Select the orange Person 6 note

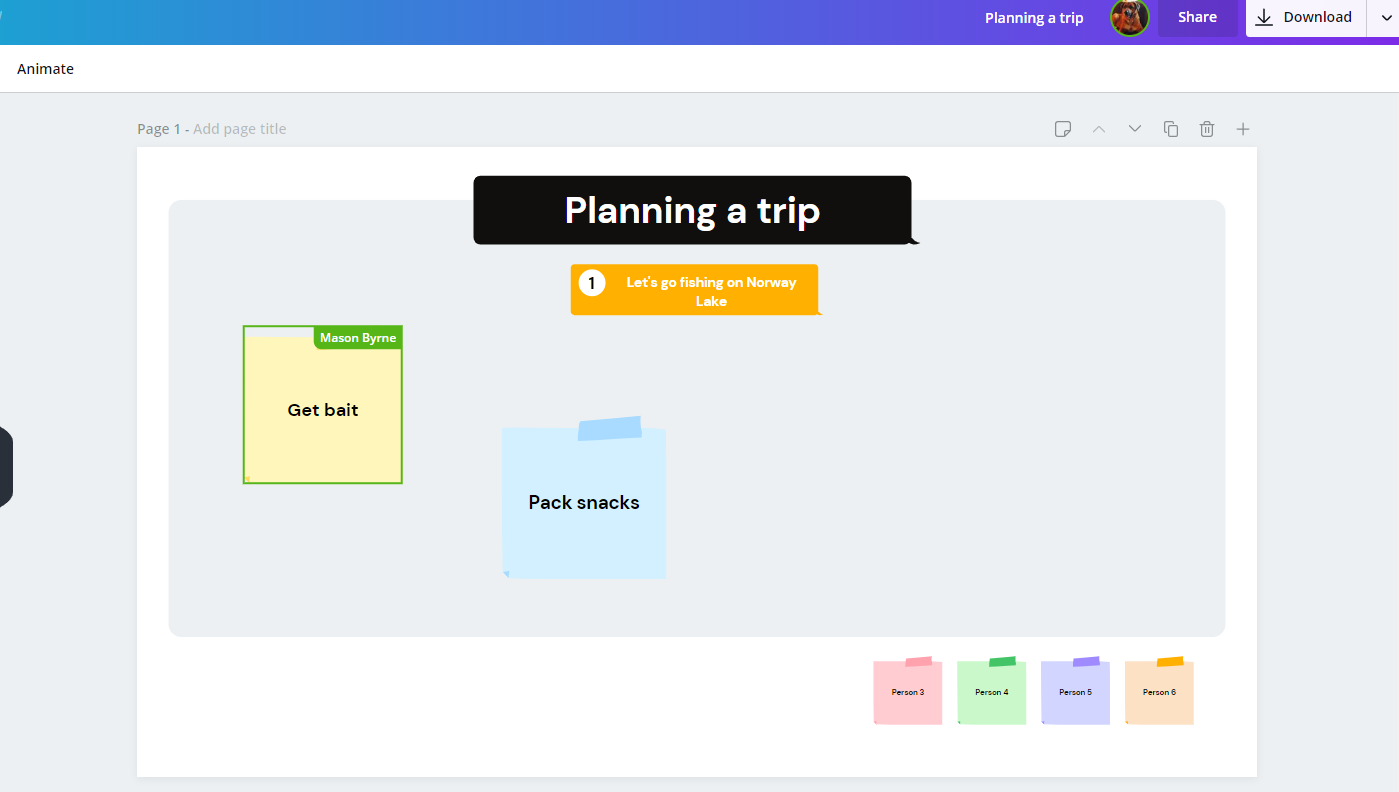pyautogui.click(x=1160, y=691)
